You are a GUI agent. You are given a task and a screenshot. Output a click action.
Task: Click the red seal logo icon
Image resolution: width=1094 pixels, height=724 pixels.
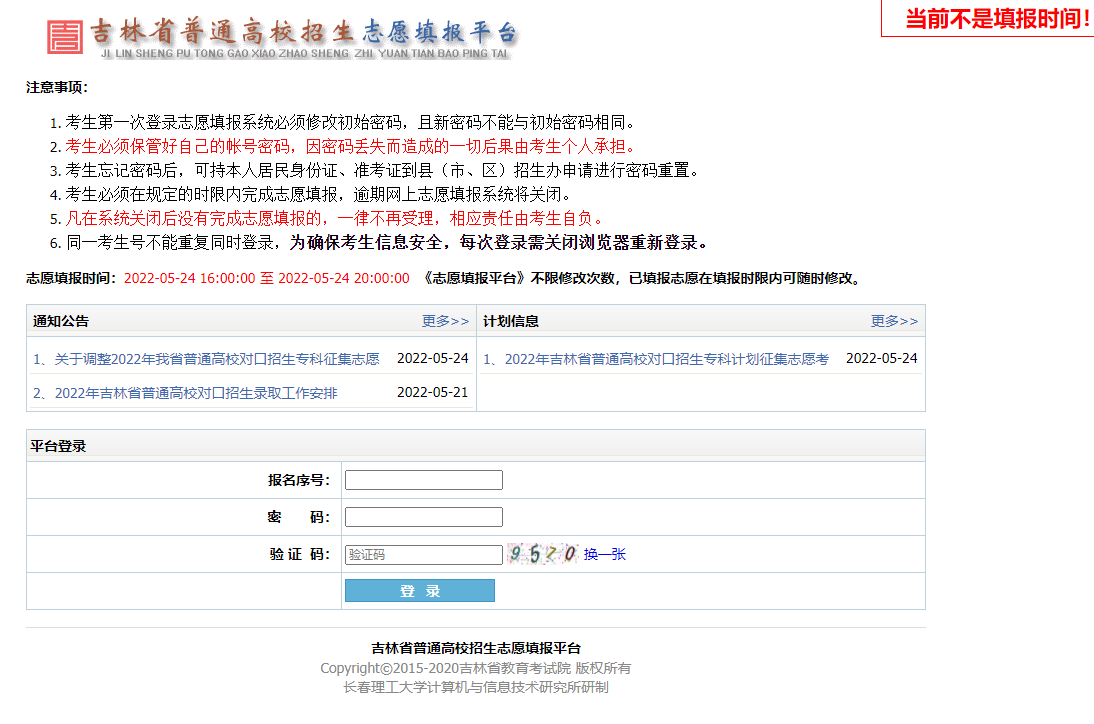pyautogui.click(x=66, y=37)
